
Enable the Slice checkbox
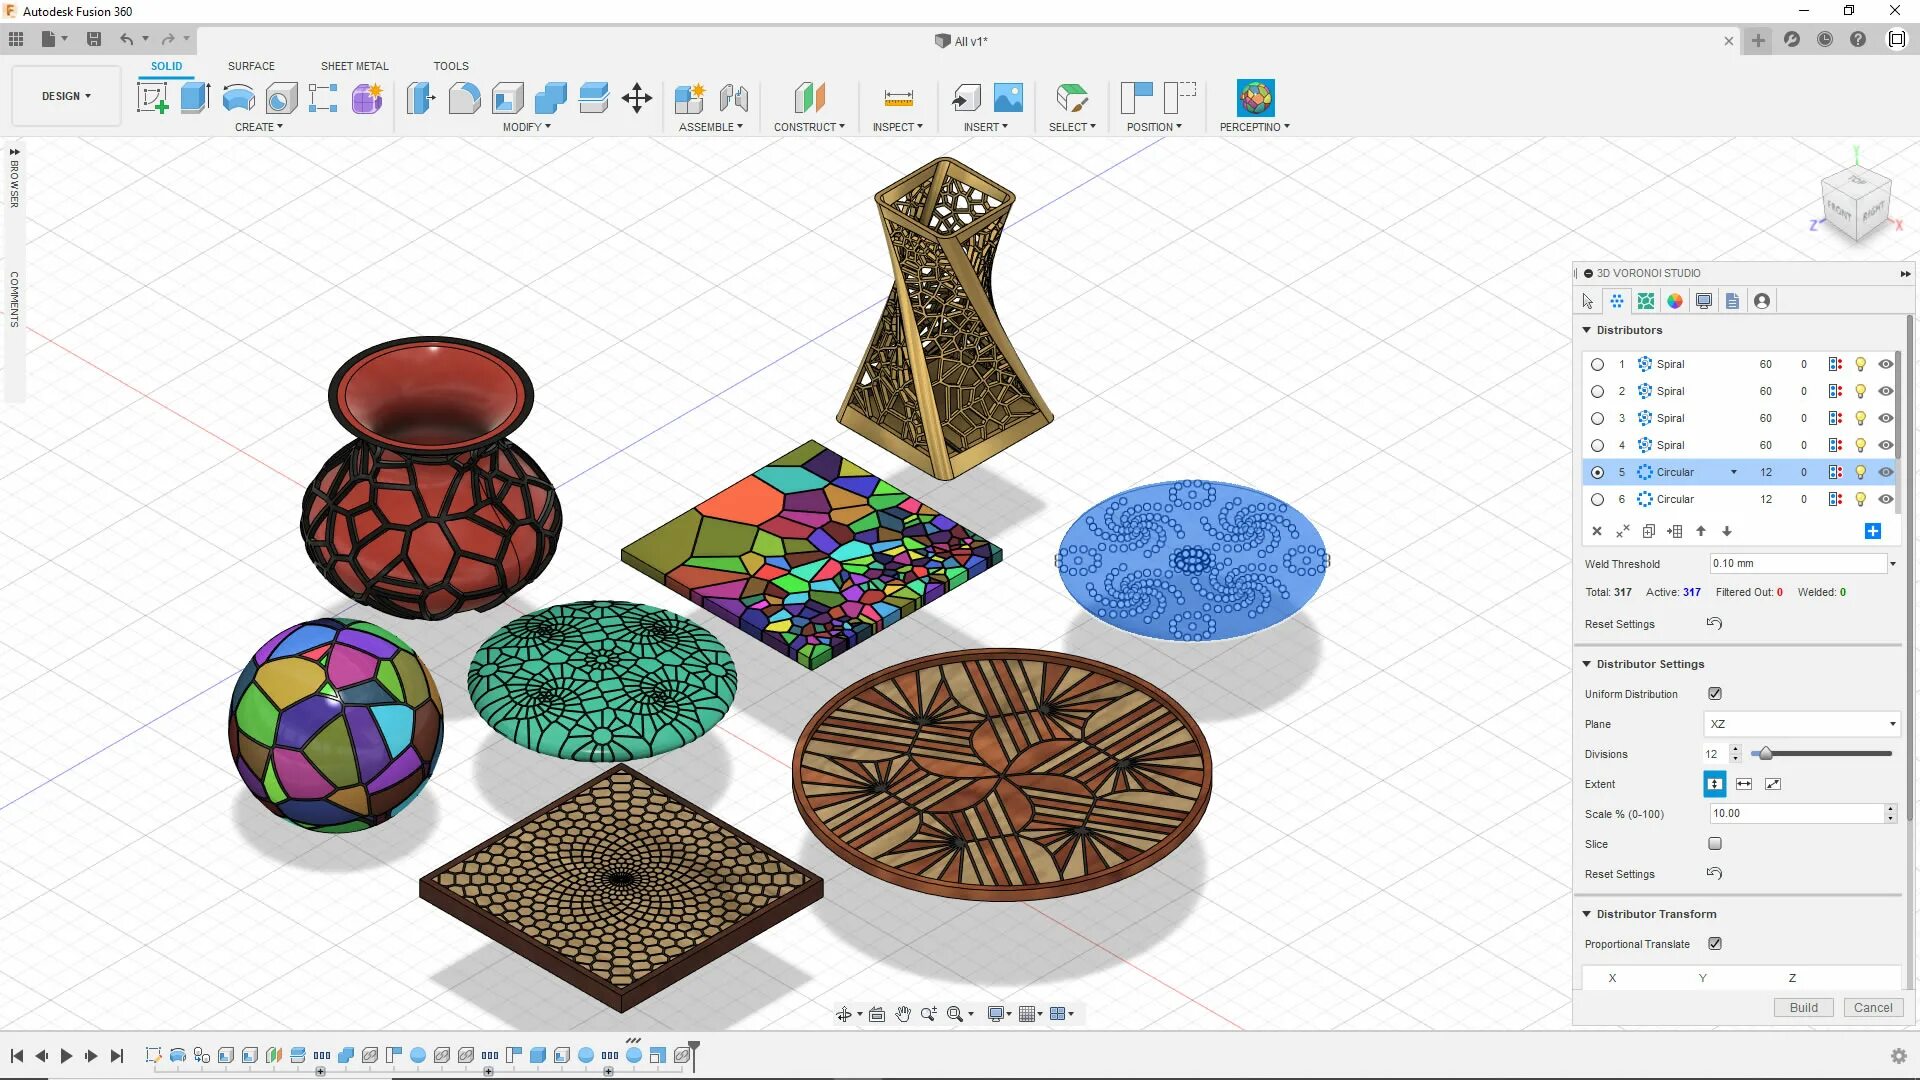tap(1715, 844)
